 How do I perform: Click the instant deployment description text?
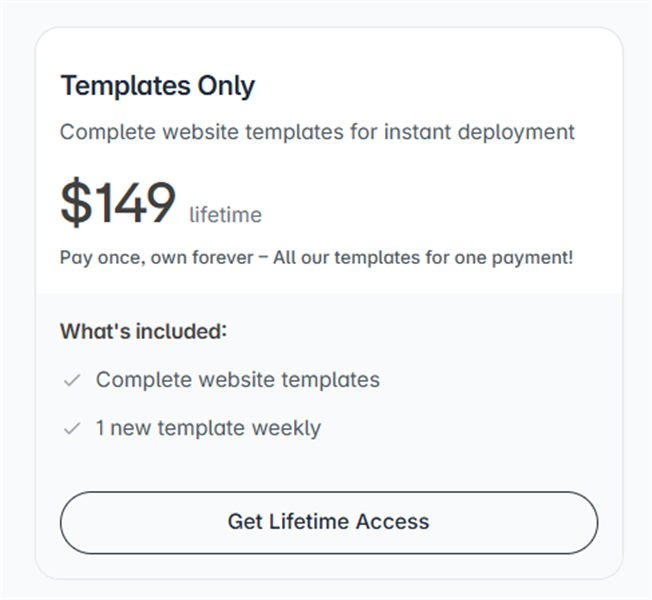[317, 133]
